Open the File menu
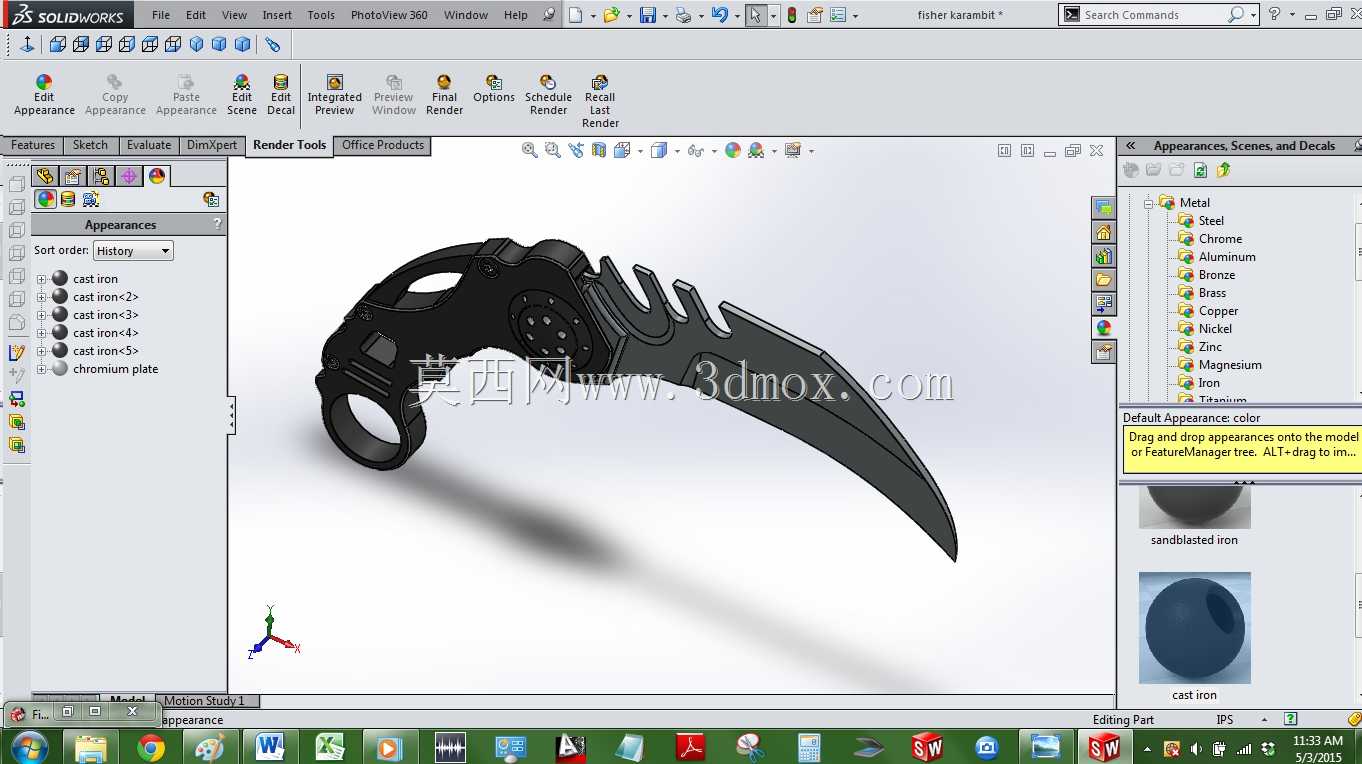Viewport: 1362px width, 764px height. coord(161,15)
